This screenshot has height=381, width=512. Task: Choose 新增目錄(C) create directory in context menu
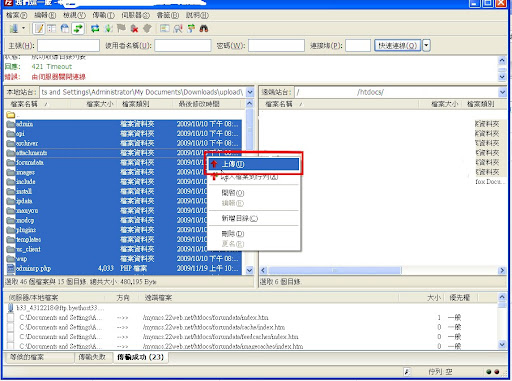(x=254, y=218)
